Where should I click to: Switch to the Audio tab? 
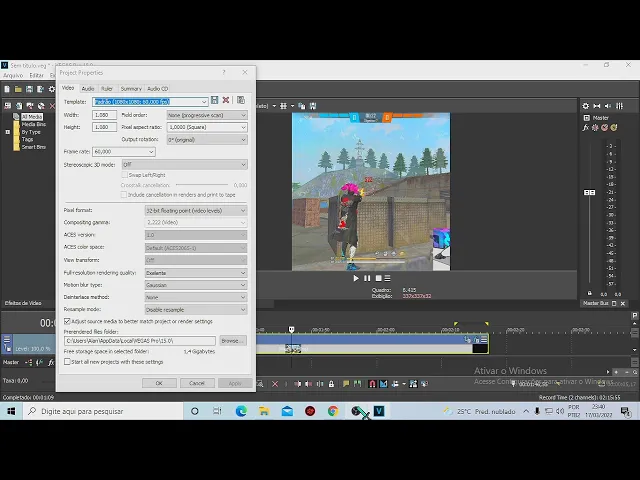[88, 89]
